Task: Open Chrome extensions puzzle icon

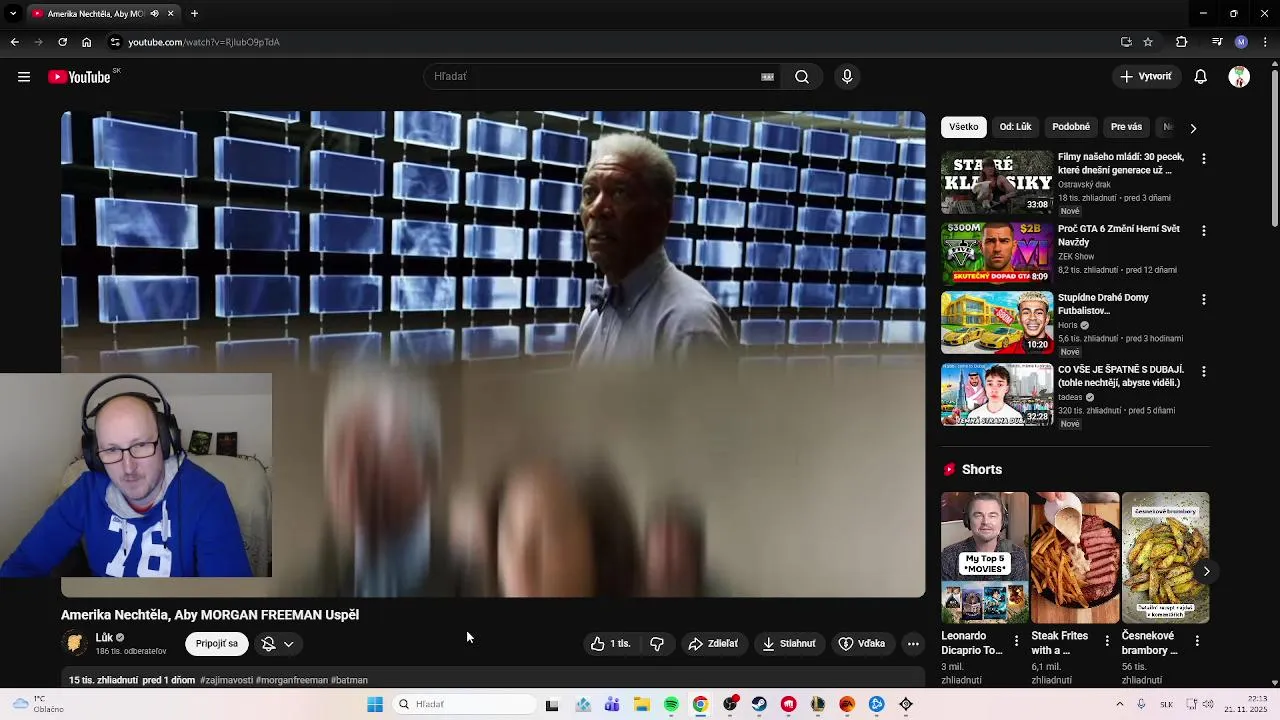Action: pos(1181,42)
